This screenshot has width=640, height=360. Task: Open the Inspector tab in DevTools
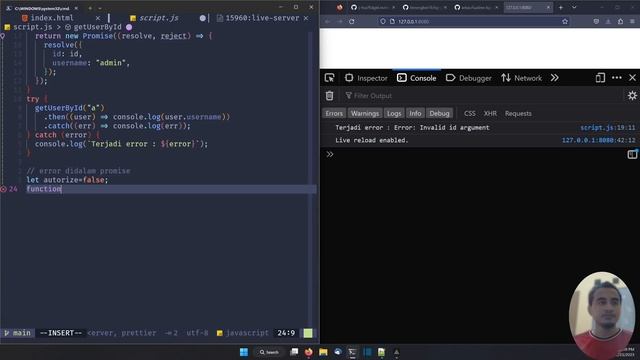[x=366, y=78]
